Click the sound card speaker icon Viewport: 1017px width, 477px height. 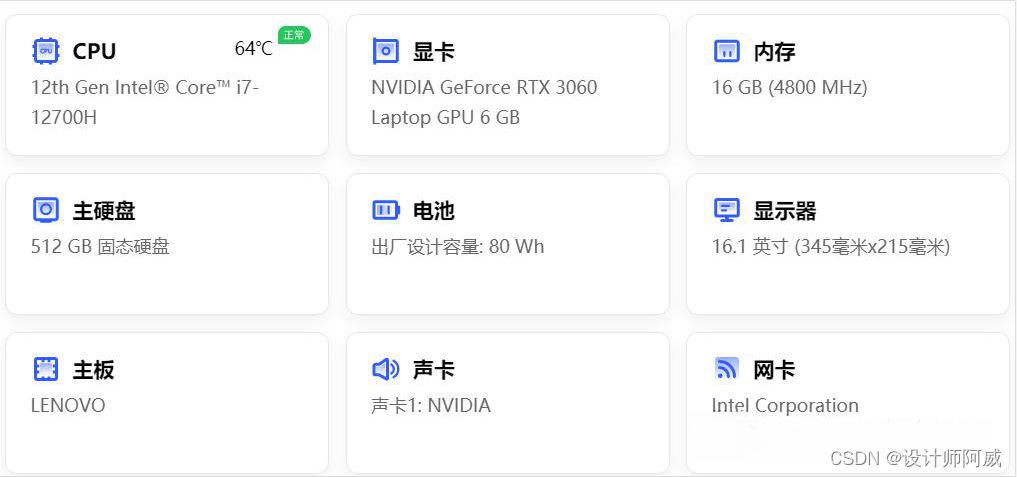point(385,369)
